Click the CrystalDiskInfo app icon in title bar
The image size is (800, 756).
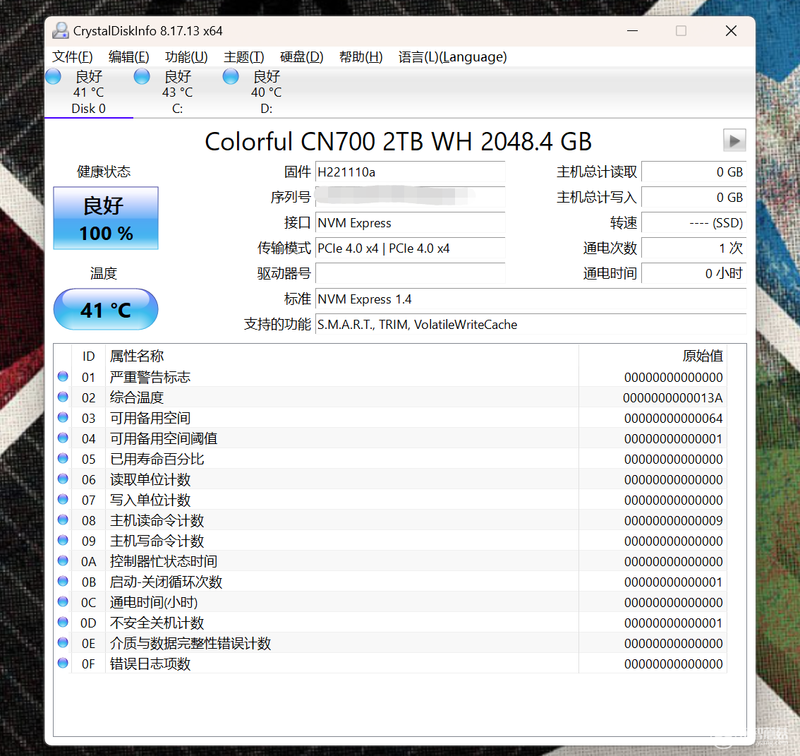click(60, 31)
